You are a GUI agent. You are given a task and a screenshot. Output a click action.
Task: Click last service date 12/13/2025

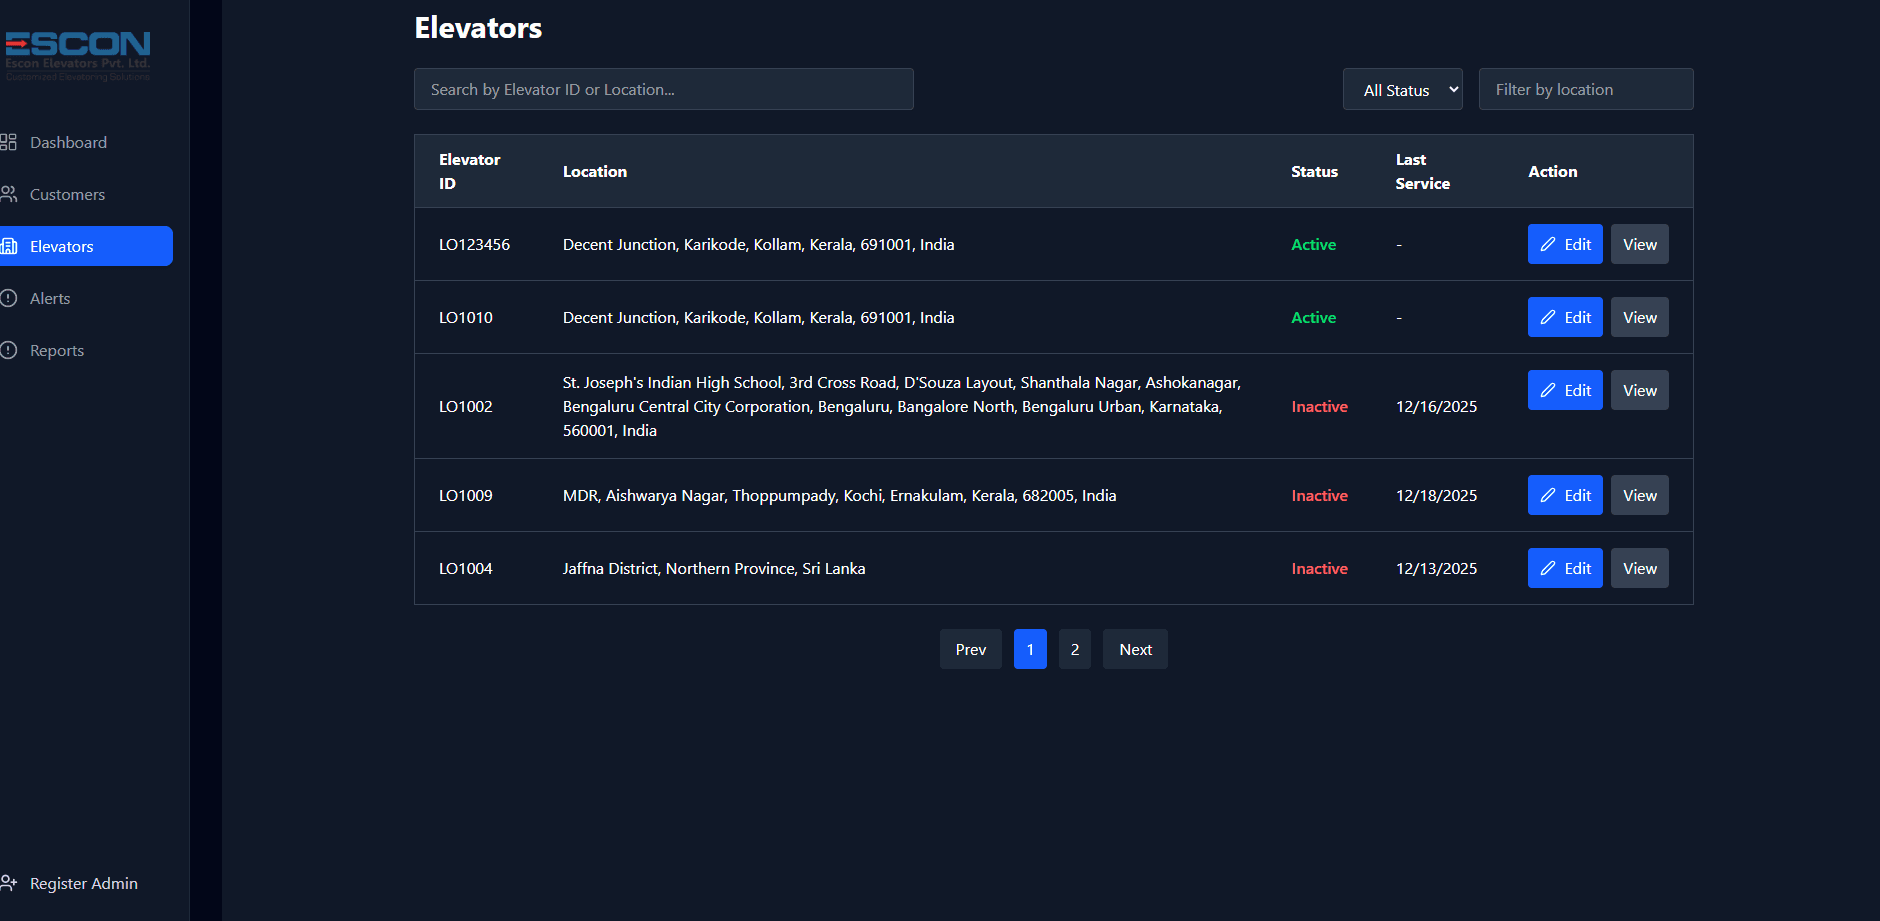coord(1436,568)
